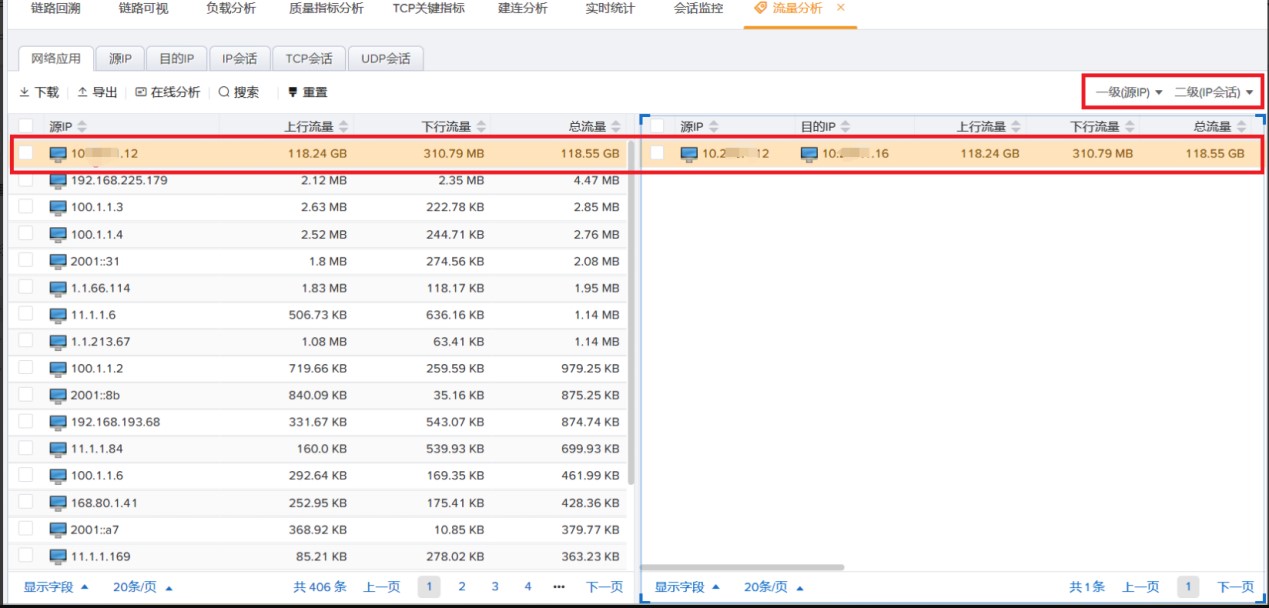
Task: Click computer icon beside 2001::8b
Action: pyautogui.click(x=58, y=395)
